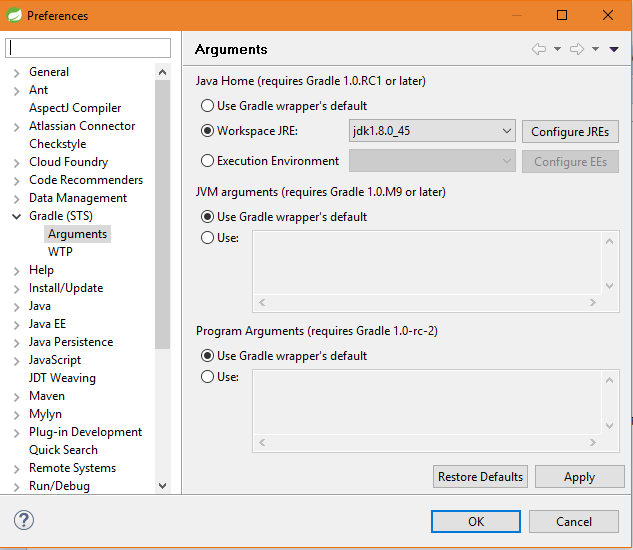Click the Spring leaf icon in title bar

[14, 15]
